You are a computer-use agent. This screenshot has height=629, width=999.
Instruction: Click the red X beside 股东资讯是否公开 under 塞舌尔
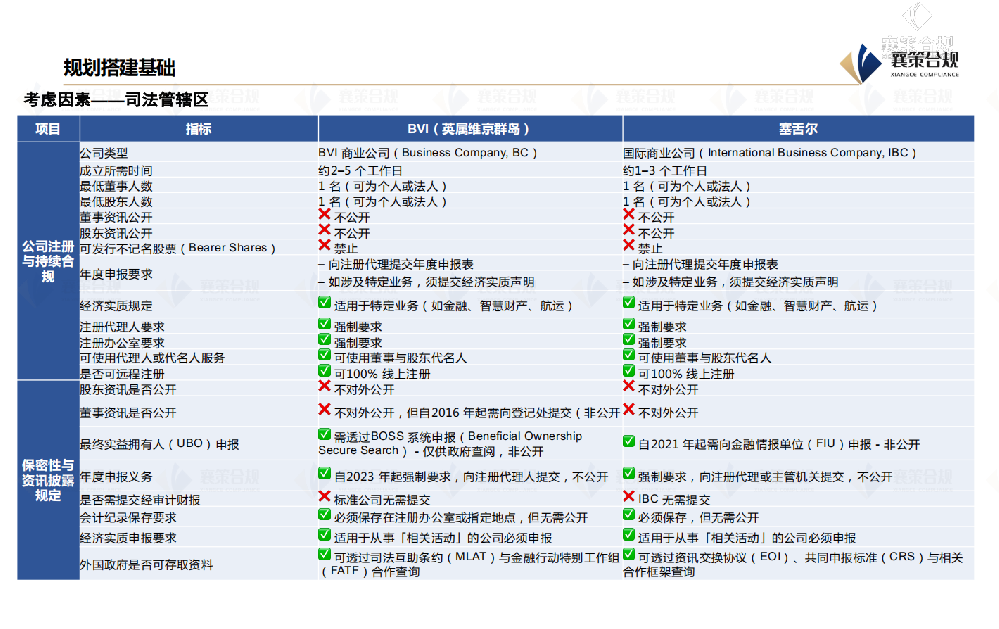(630, 388)
